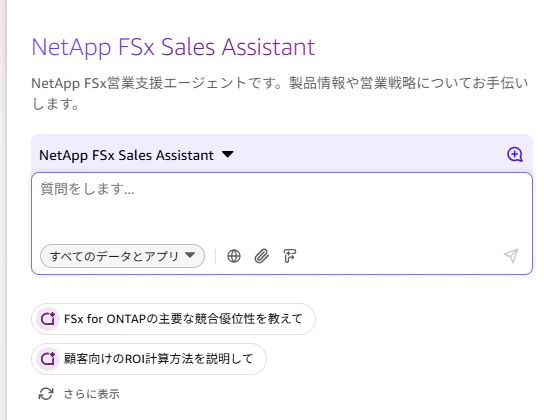This screenshot has height=420, width=544.
Task: Select the suggestion 顧客向けのROI計算方法を説明して
Action: [149, 359]
